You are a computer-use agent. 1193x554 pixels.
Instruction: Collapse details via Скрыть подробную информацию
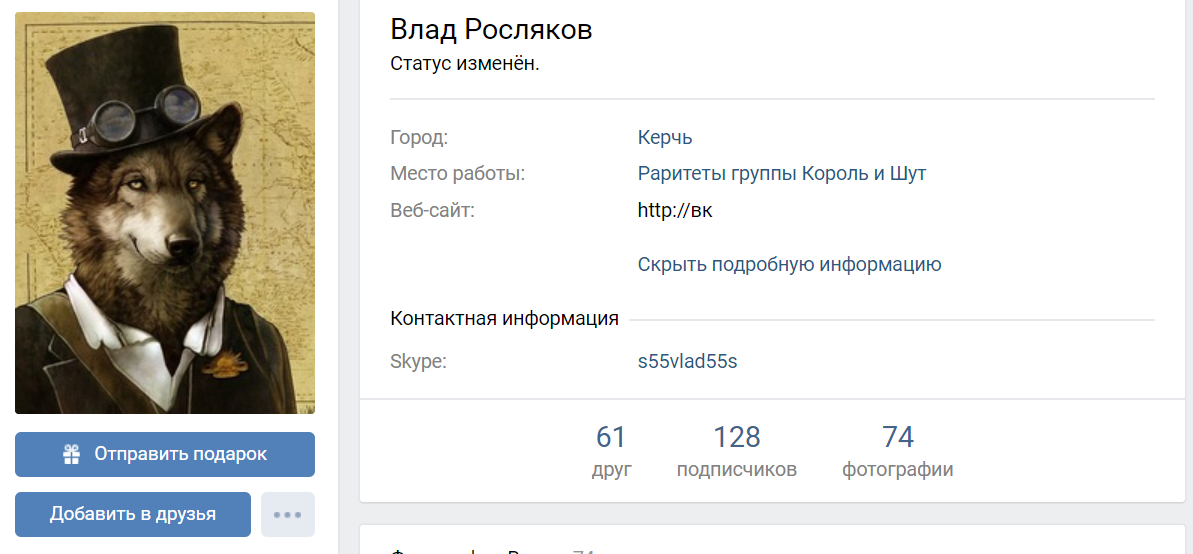tap(789, 264)
